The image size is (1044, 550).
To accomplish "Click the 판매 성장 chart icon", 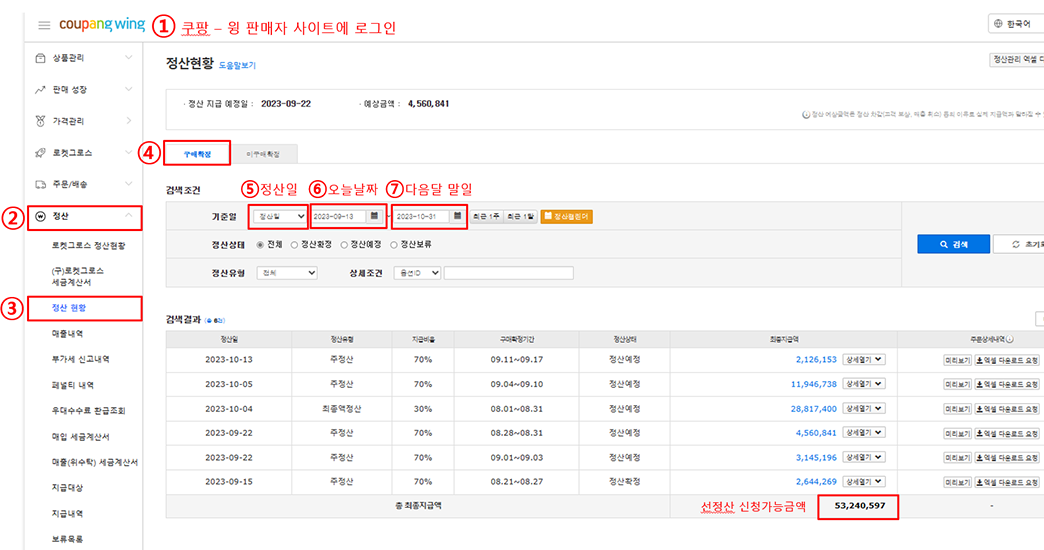I will (x=40, y=89).
